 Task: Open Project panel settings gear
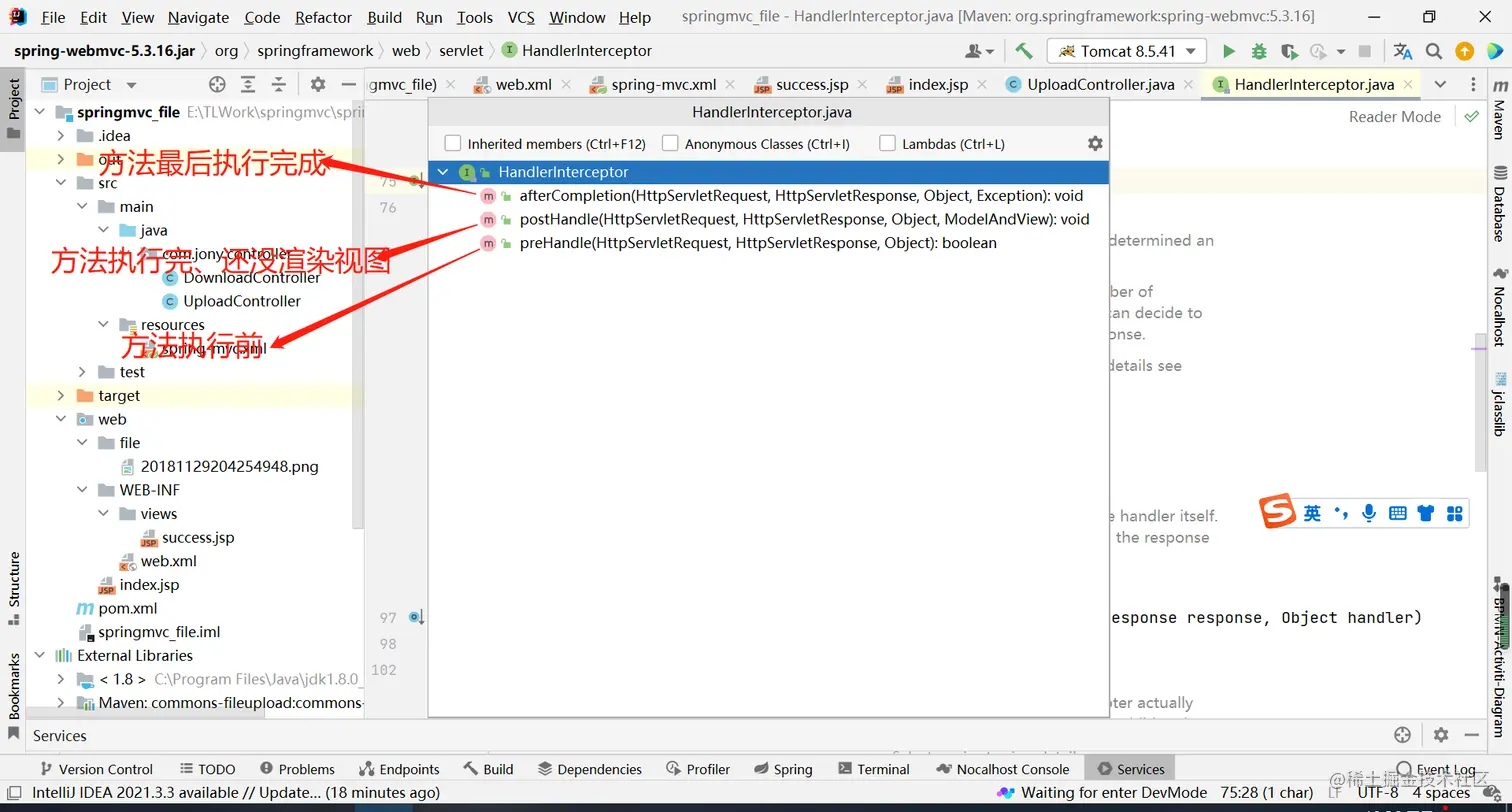tap(318, 85)
